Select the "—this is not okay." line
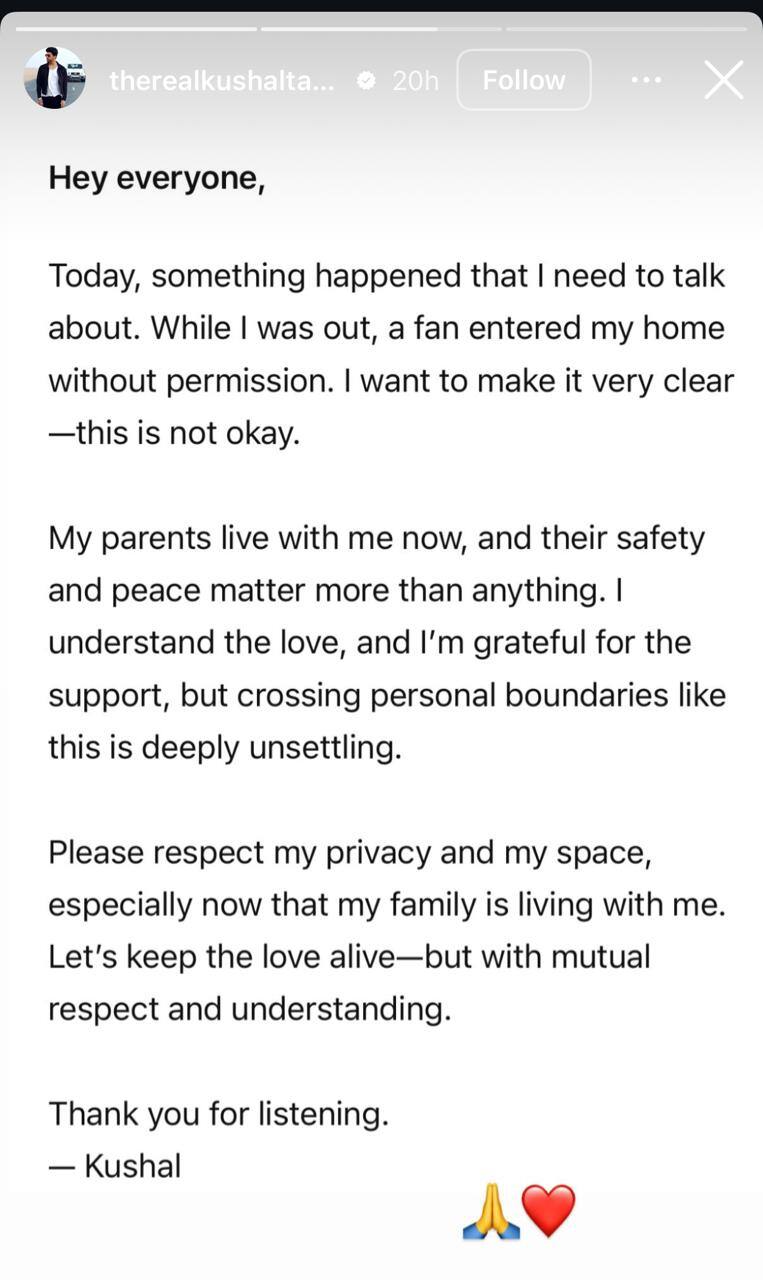This screenshot has height=1280, width=763. point(174,435)
